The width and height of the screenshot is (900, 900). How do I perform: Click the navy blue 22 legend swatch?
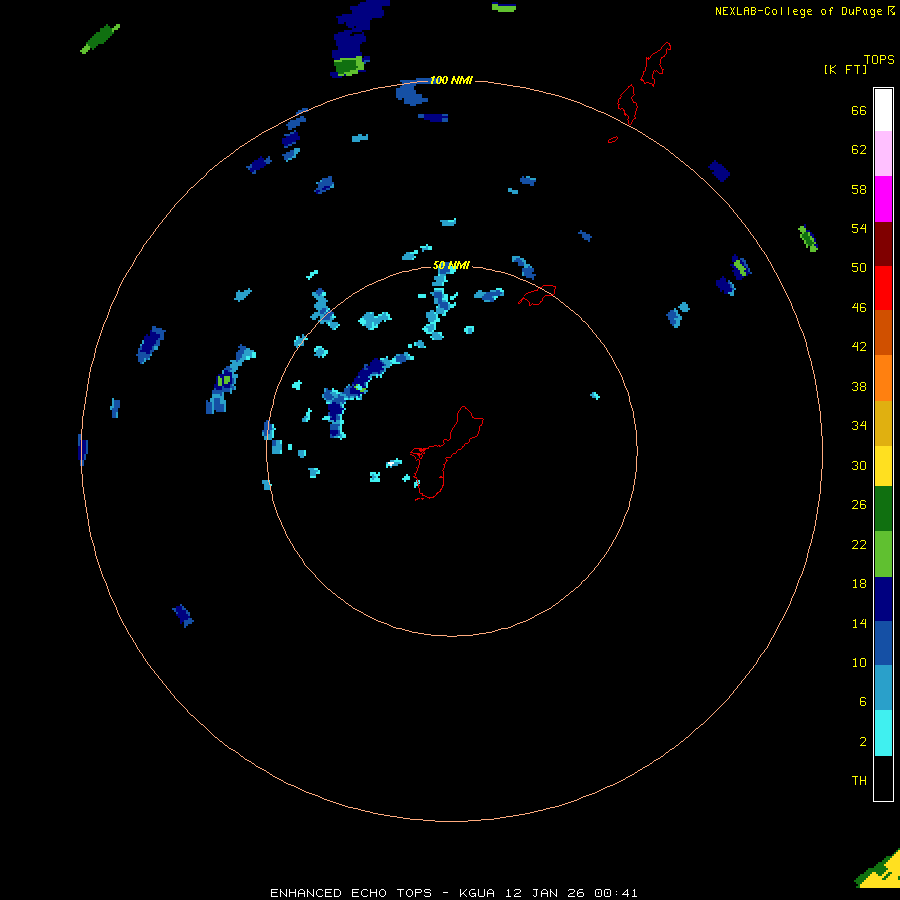[x=883, y=599]
